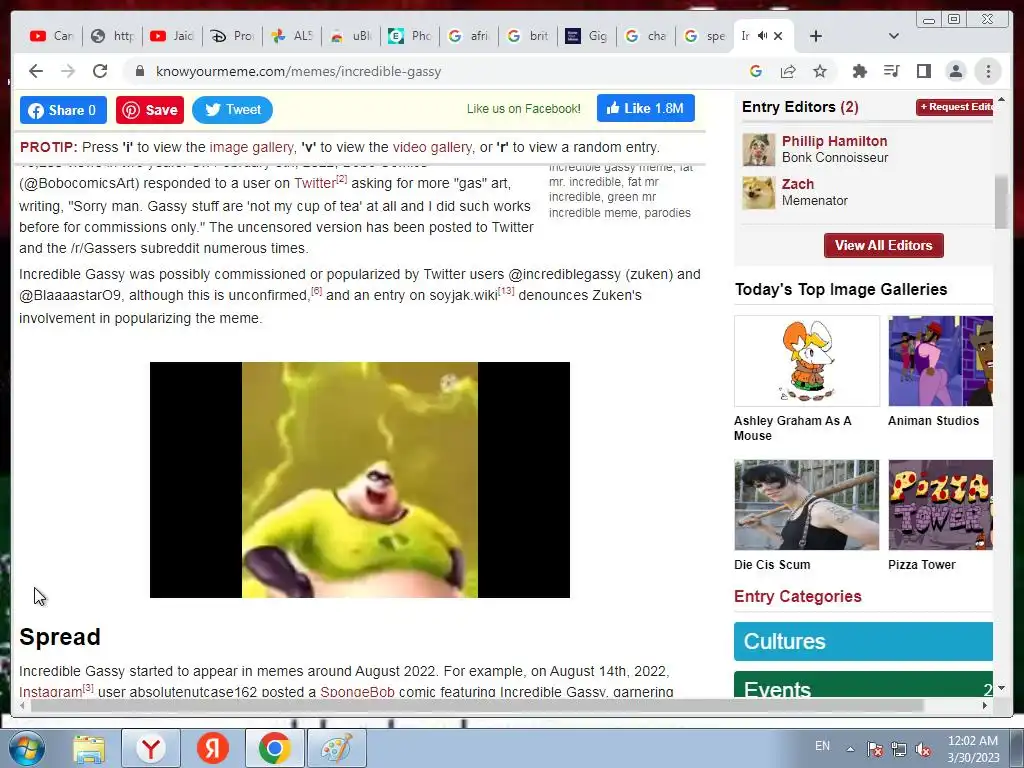The image size is (1024, 768).
Task: Switch to the 'Pro' Disney tab
Action: pos(232,36)
